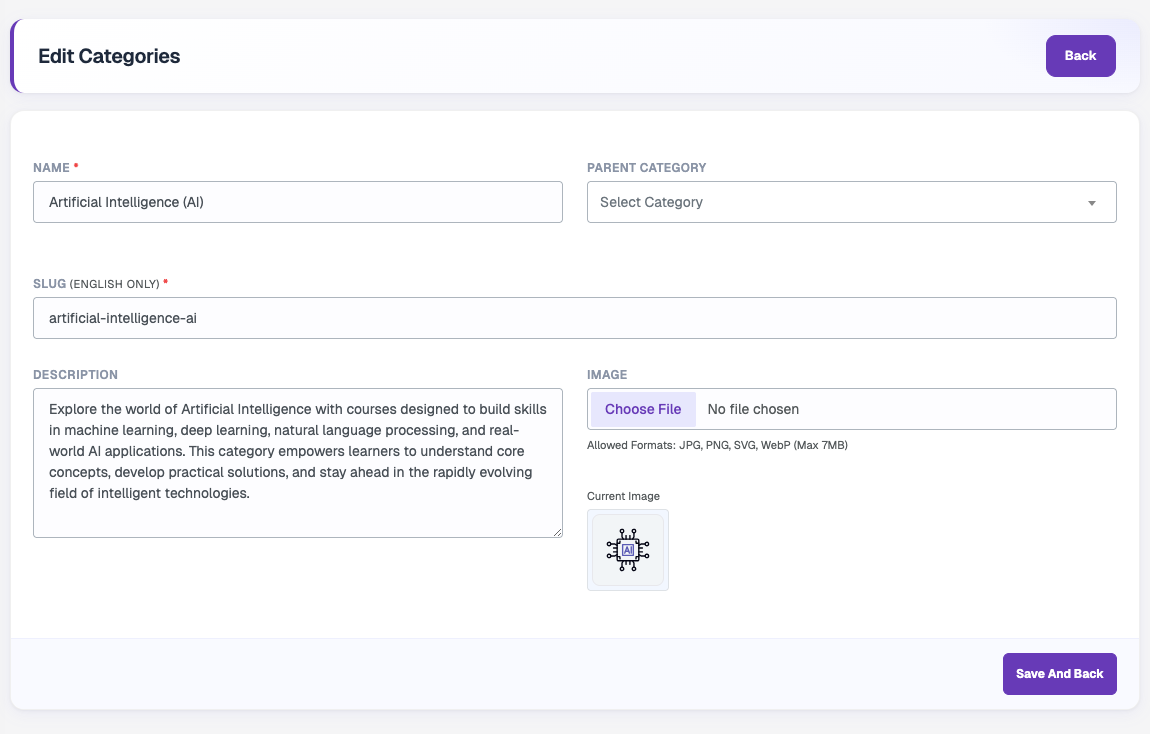Click the 'Current Image' label

623,496
